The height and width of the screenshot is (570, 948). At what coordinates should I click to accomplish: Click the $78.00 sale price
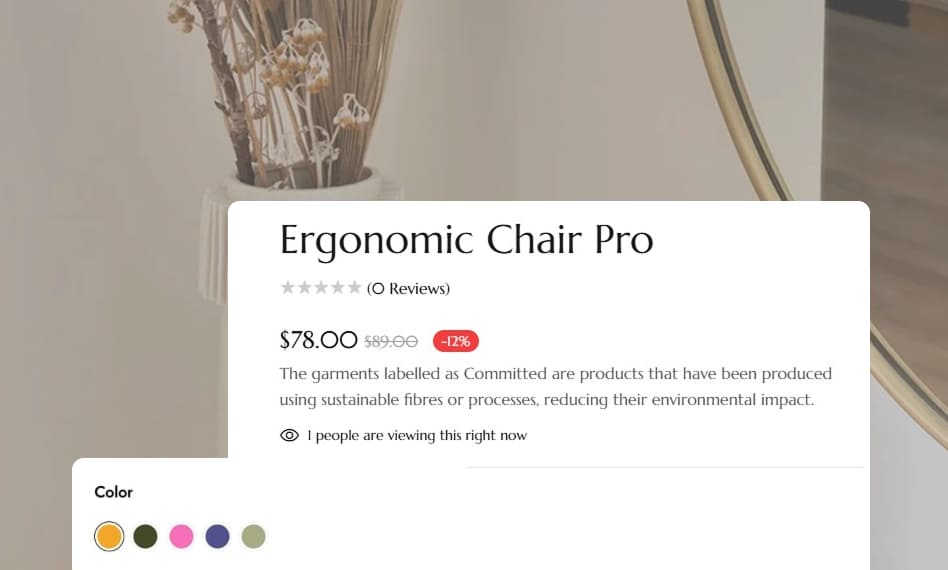pos(318,340)
